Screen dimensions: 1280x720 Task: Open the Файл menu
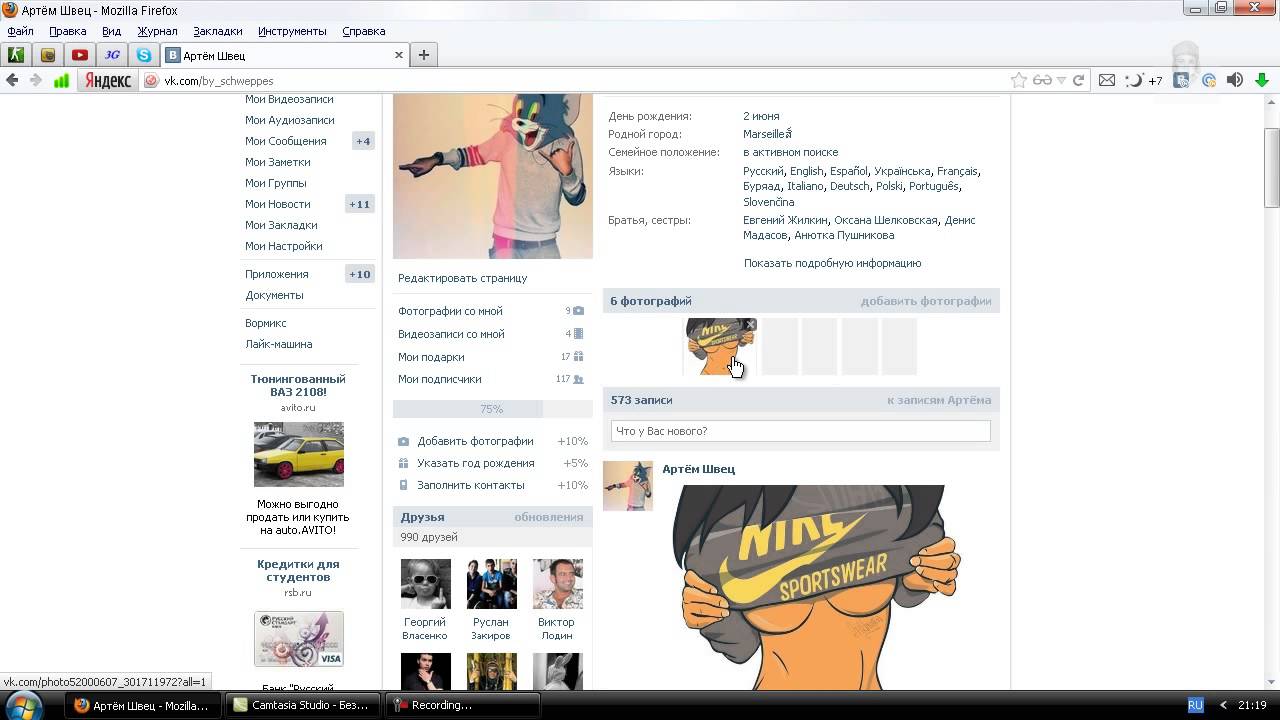point(20,31)
